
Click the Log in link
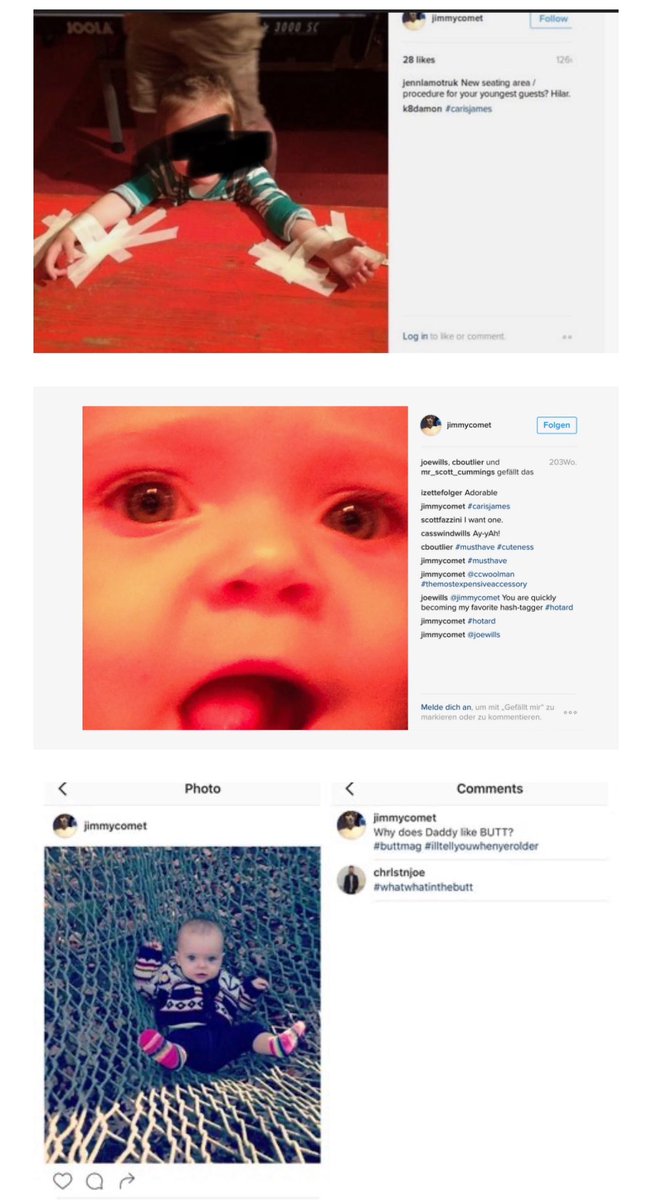tap(415, 336)
